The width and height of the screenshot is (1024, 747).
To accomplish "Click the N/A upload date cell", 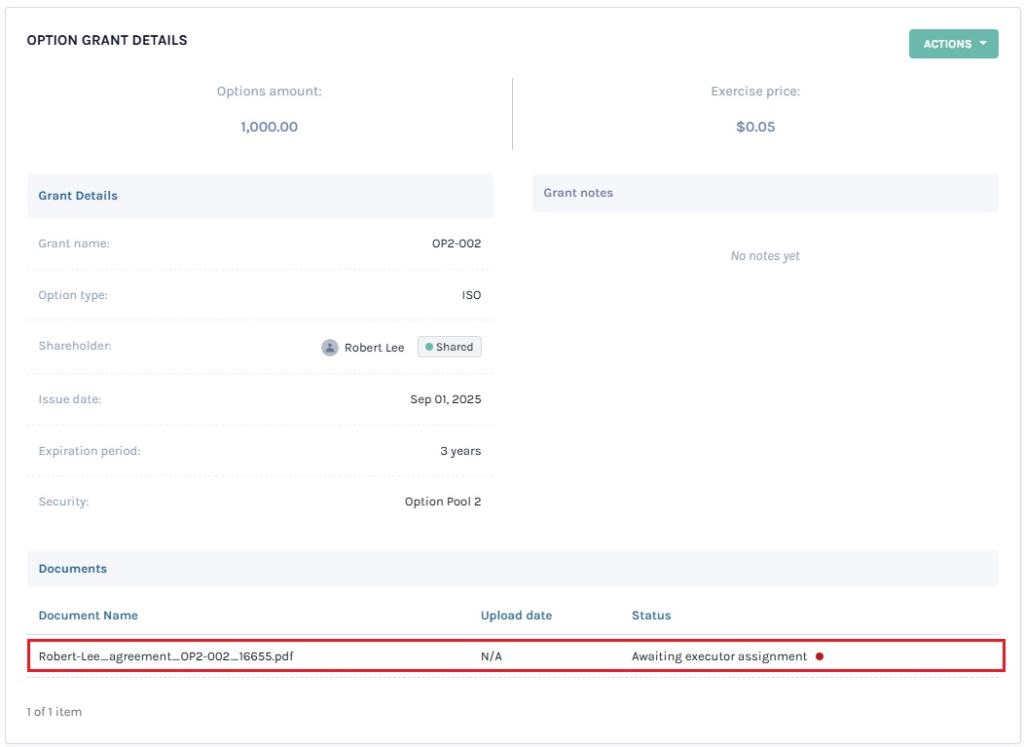I will [491, 657].
